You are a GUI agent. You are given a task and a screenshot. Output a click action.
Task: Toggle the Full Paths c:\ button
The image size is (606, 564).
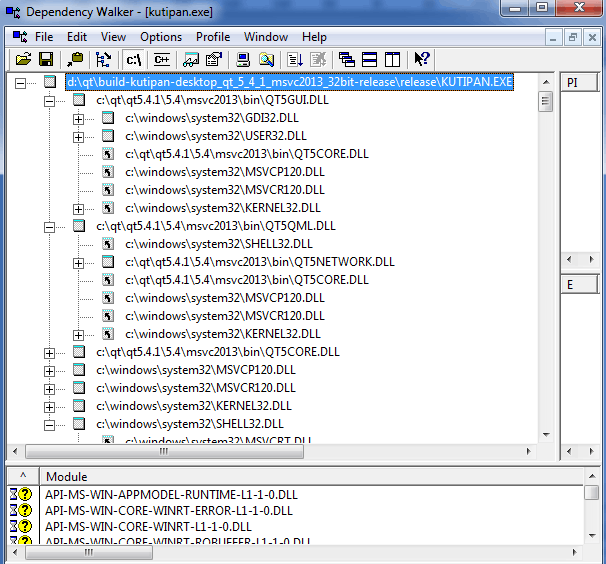click(x=133, y=60)
